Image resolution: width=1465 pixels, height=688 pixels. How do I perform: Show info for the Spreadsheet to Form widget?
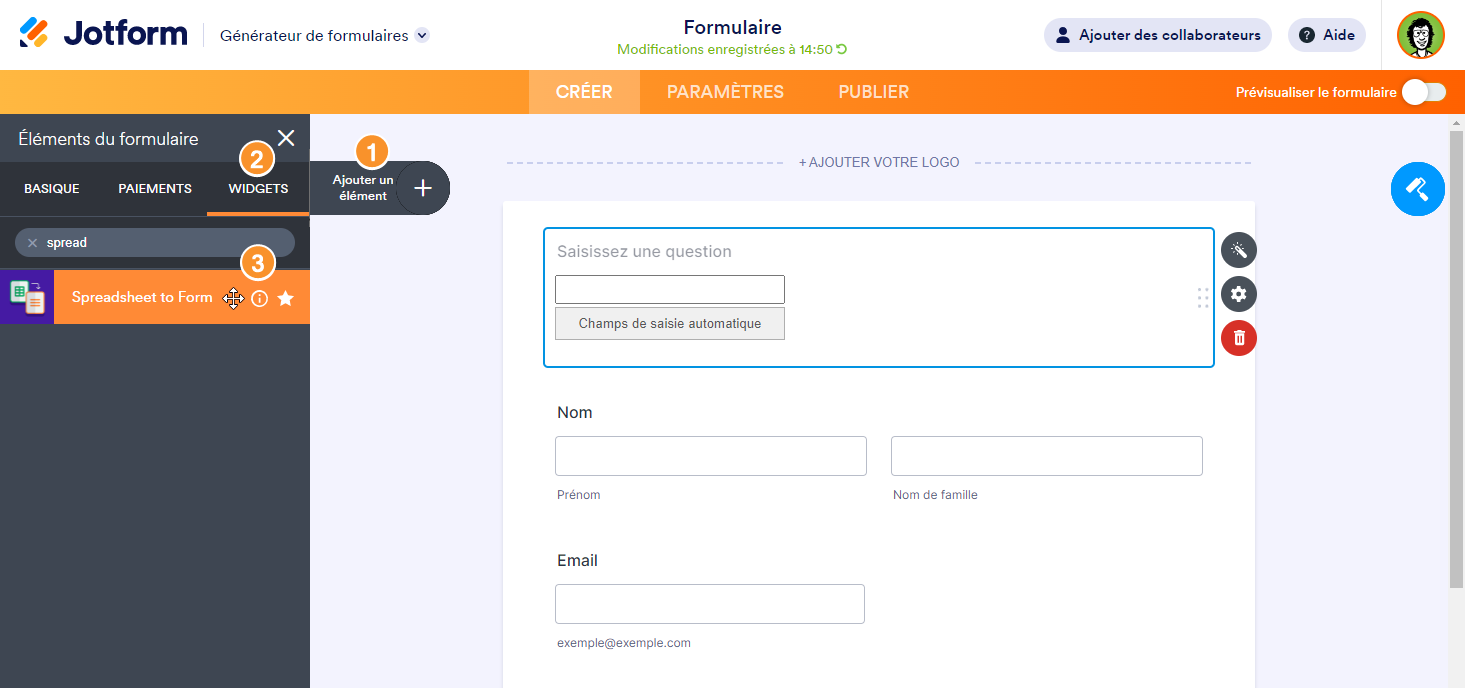pyautogui.click(x=260, y=298)
